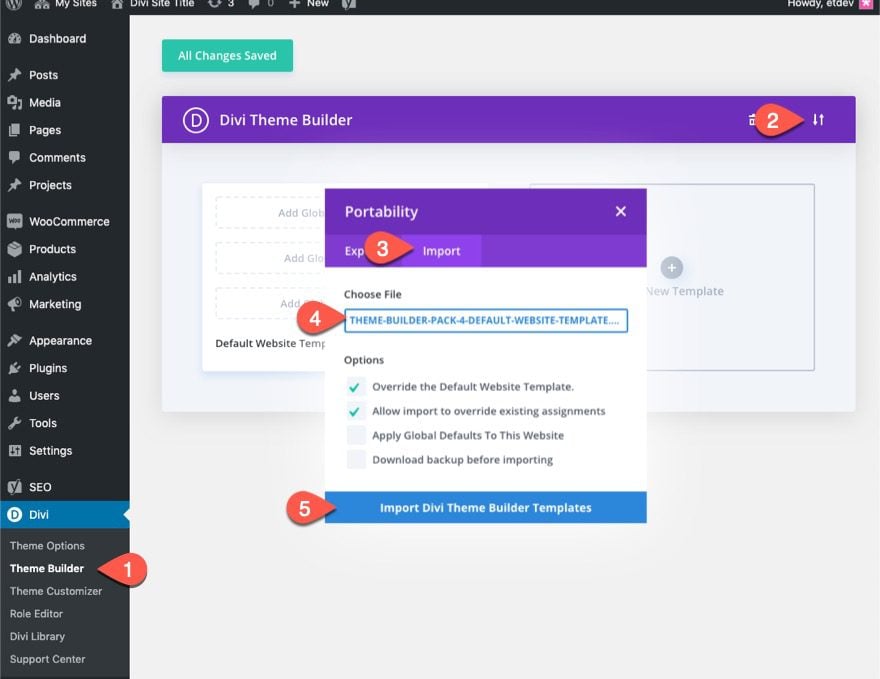Click the Choose File input field
This screenshot has width=880, height=679.
485,320
